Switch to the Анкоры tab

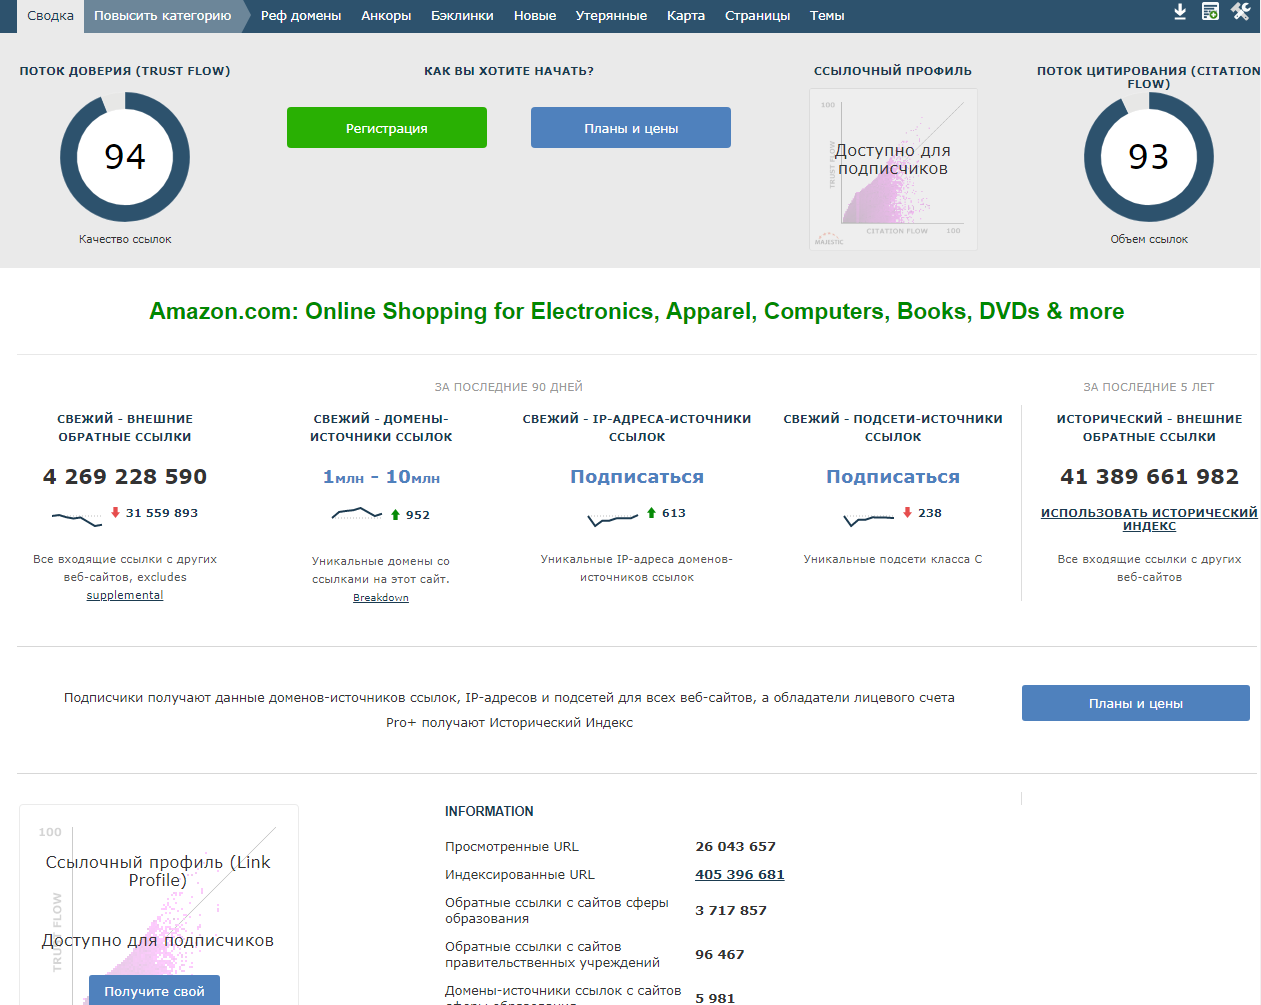tap(386, 16)
